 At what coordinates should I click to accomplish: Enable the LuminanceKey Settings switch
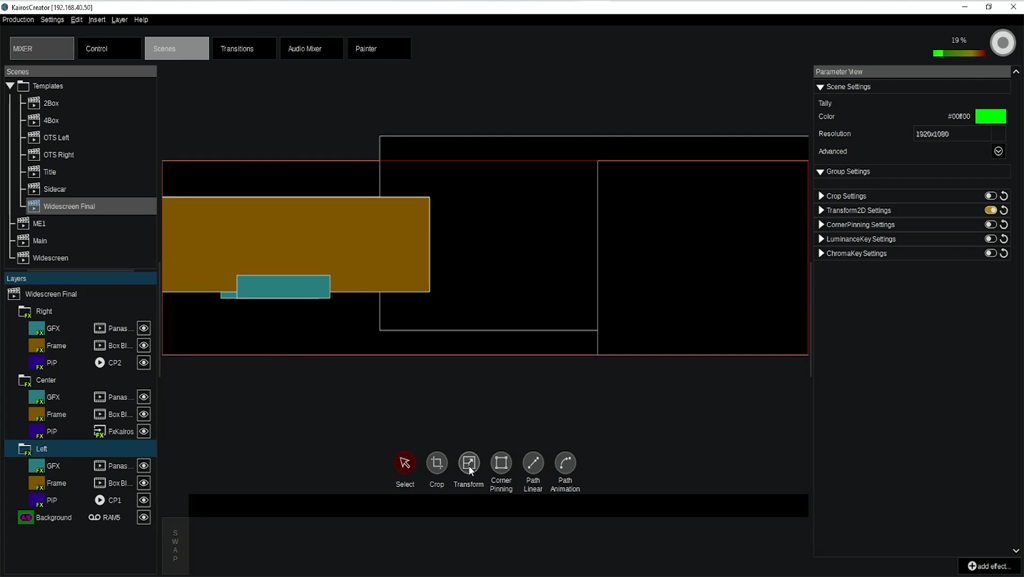click(x=990, y=240)
